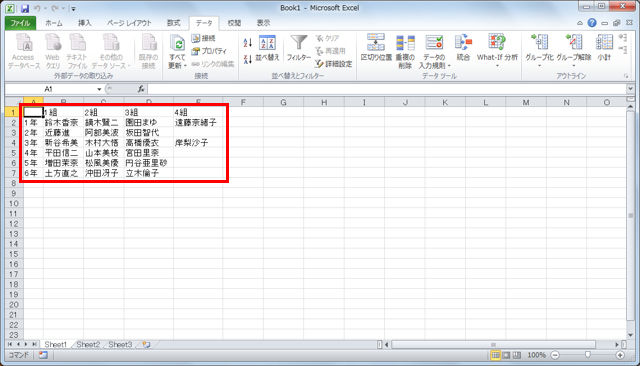Image resolution: width=640 pixels, height=366 pixels.
Task: Switch to Review (校閲) tab
Action: tap(234, 23)
